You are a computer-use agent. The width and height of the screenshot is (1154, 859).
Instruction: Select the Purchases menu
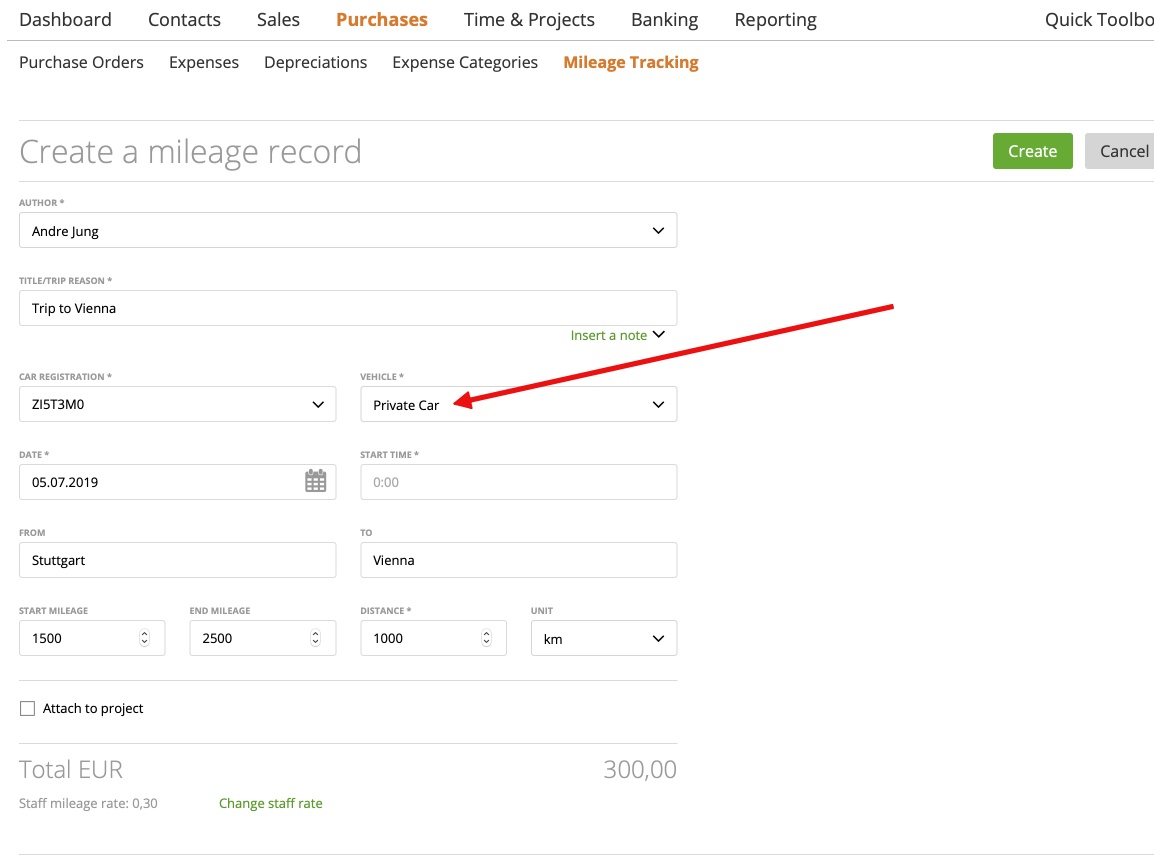pos(381,20)
